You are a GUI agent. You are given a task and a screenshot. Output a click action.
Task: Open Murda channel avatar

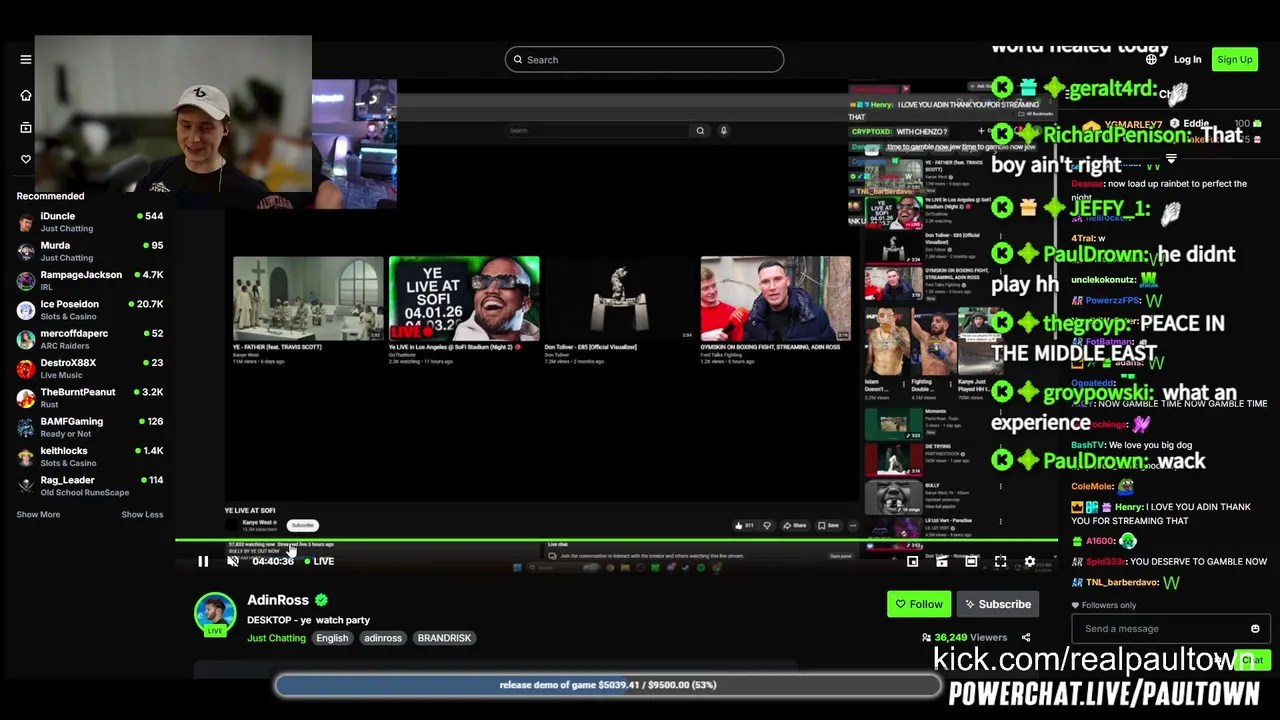(26, 251)
